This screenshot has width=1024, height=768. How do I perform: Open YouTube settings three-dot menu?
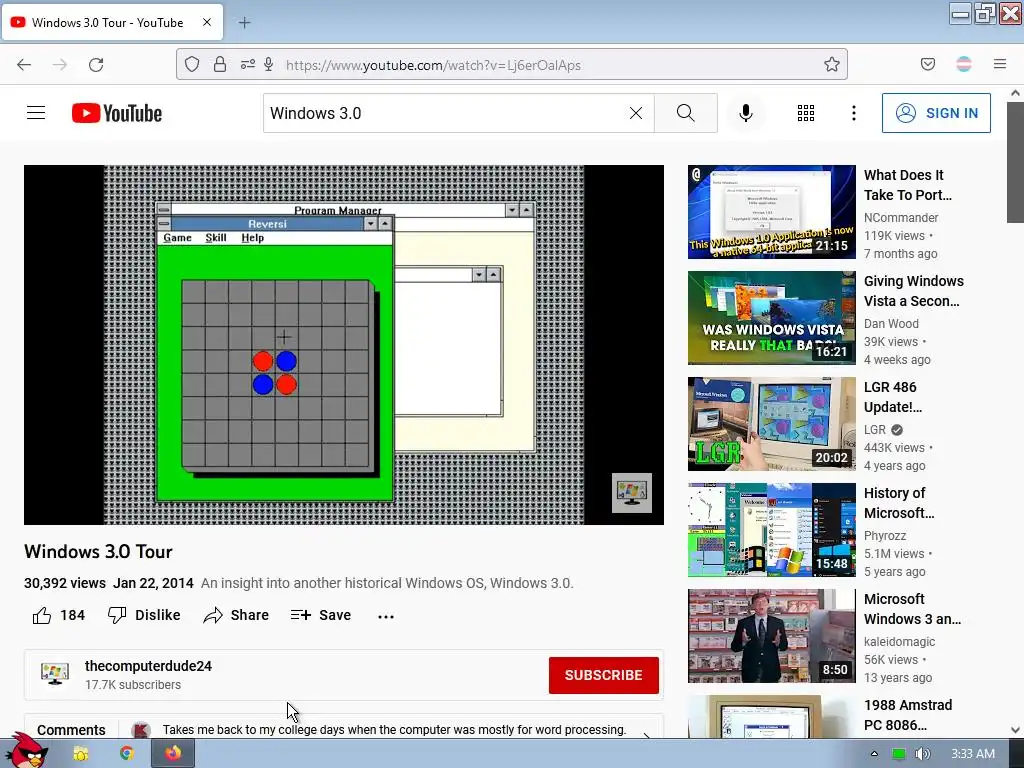854,113
